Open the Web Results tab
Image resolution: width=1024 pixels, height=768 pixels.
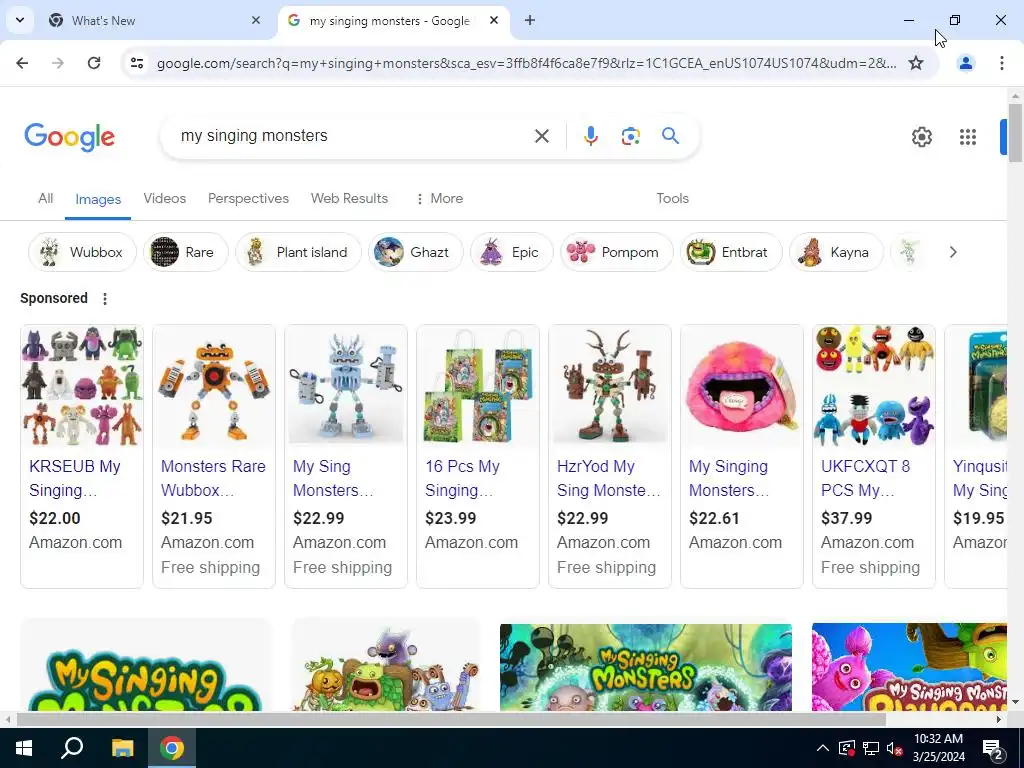pos(349,199)
